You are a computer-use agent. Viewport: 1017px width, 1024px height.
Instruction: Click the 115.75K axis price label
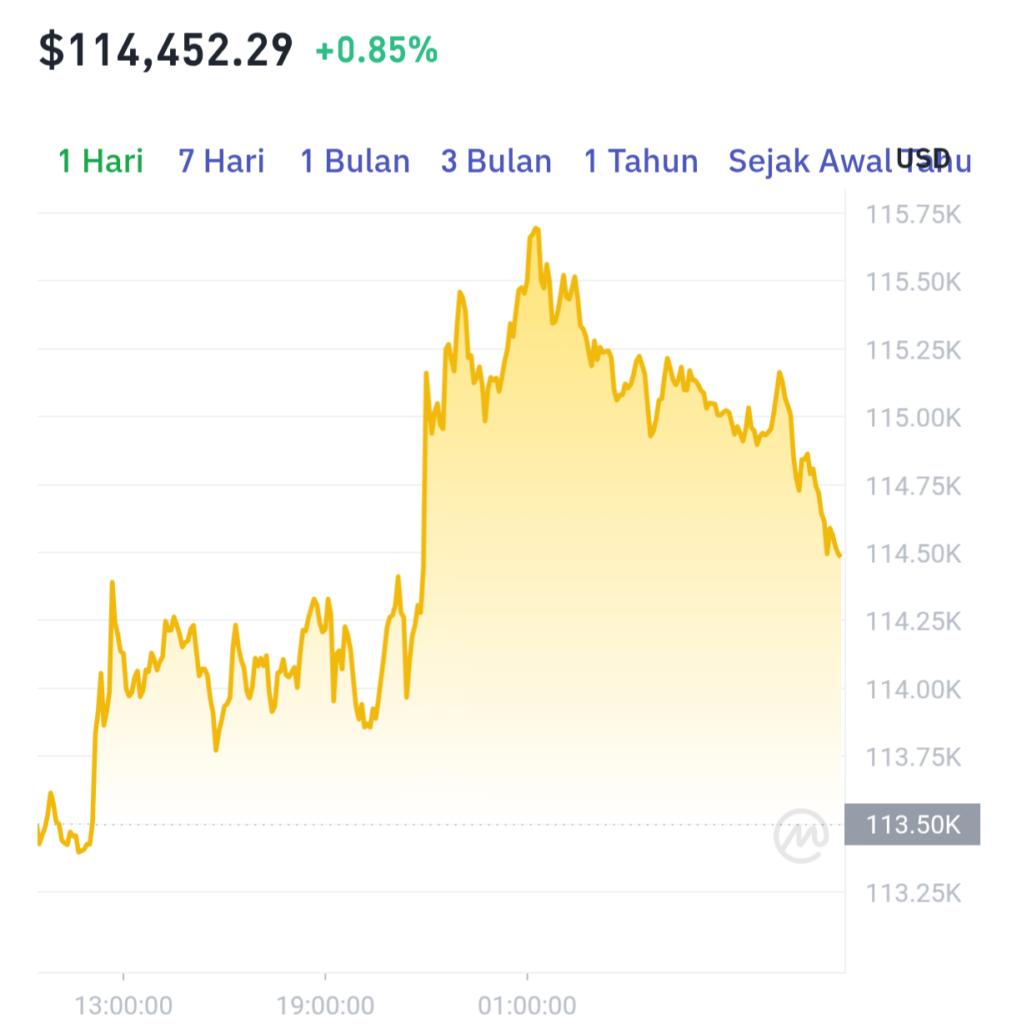point(913,215)
